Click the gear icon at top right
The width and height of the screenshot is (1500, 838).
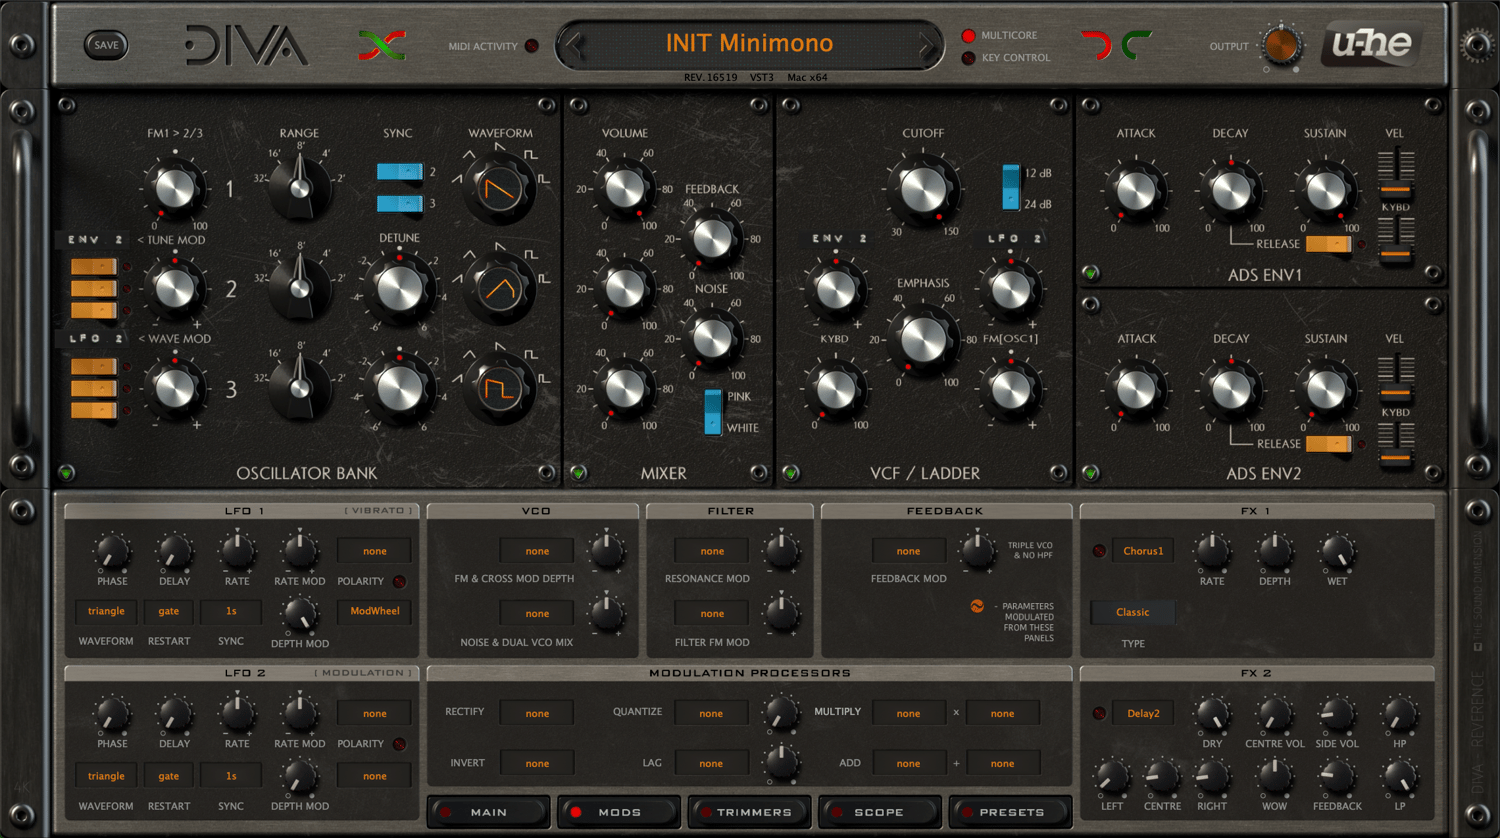pyautogui.click(x=1477, y=45)
